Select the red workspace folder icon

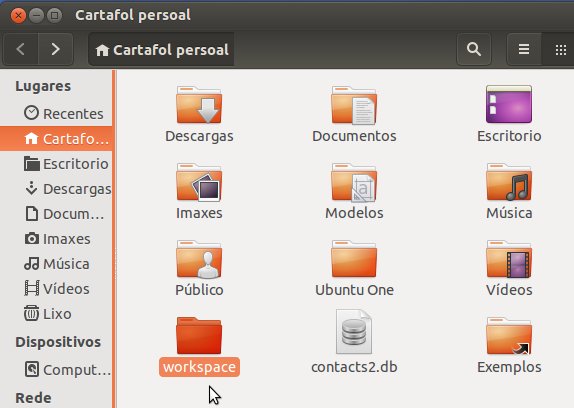(199, 336)
